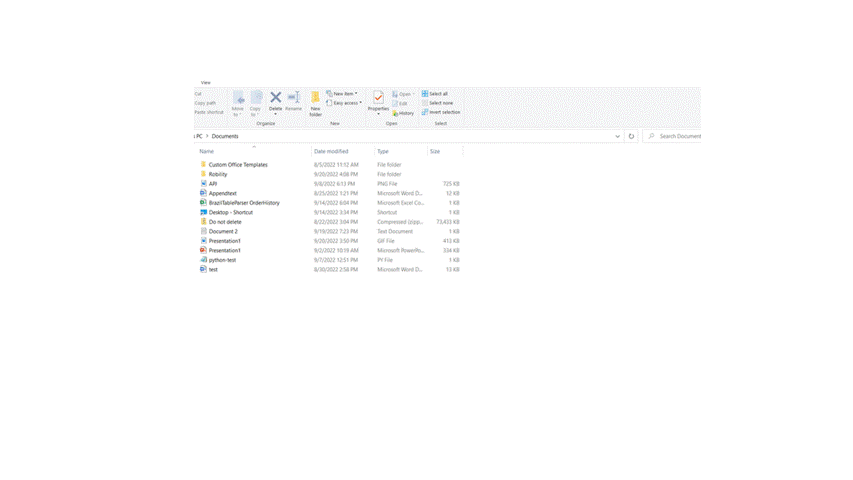Open Properties from the ribbon
The width and height of the screenshot is (853, 480).
[378, 98]
